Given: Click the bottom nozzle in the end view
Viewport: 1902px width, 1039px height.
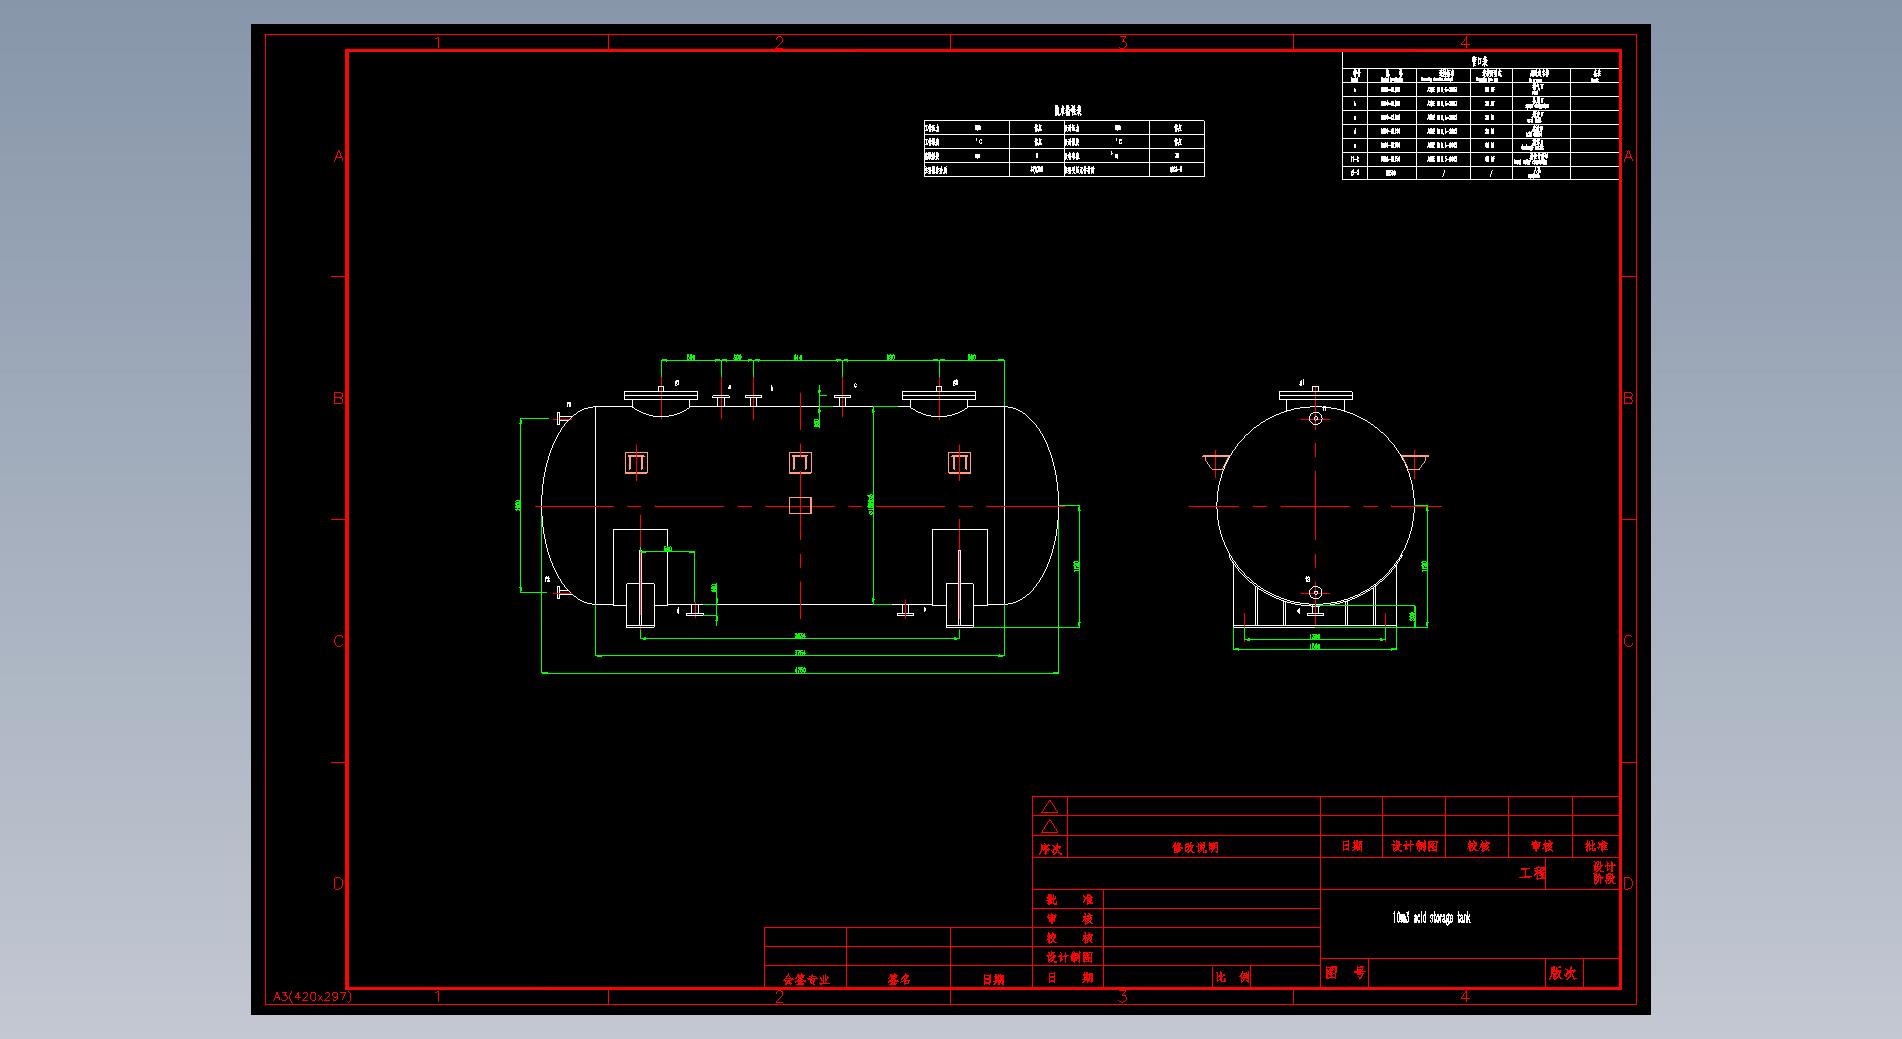Looking at the screenshot, I should 1315,592.
